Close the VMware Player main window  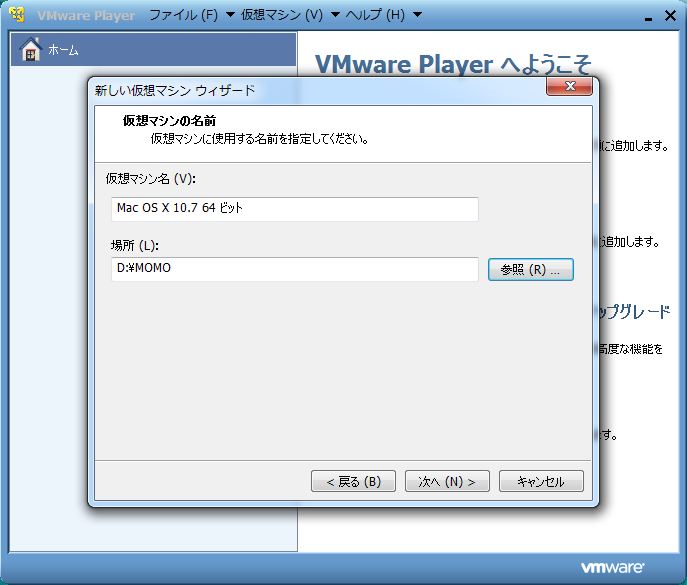(670, 16)
